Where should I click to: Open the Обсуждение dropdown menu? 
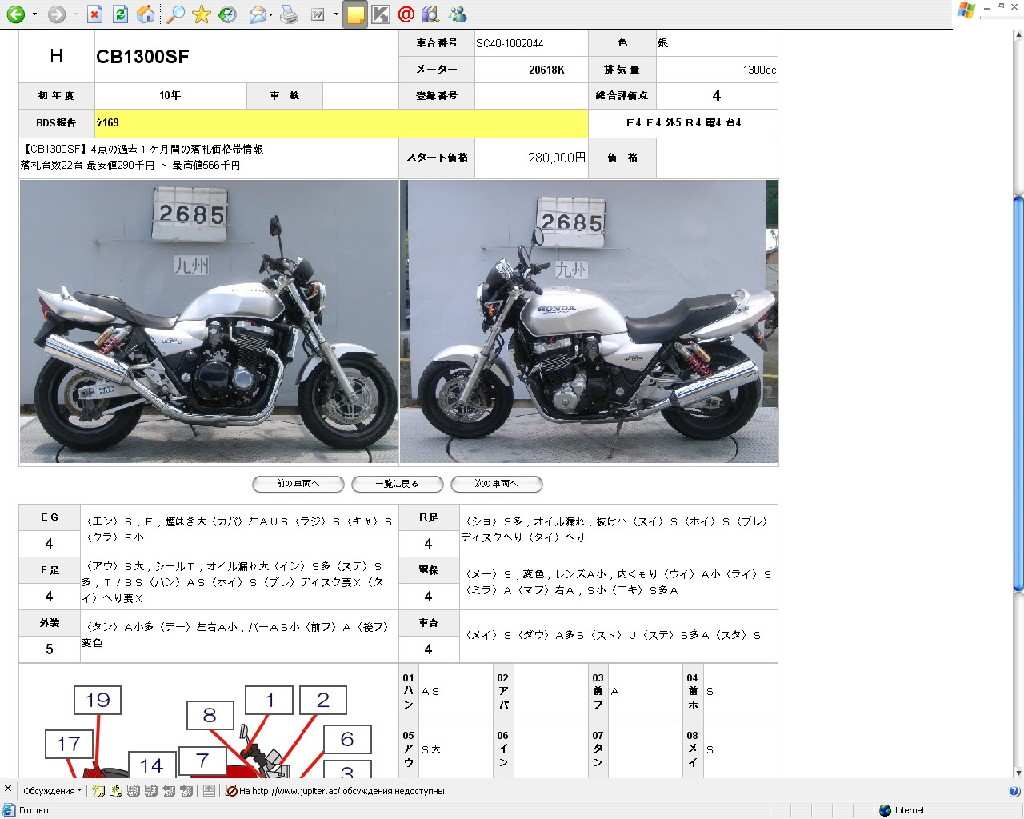point(52,791)
